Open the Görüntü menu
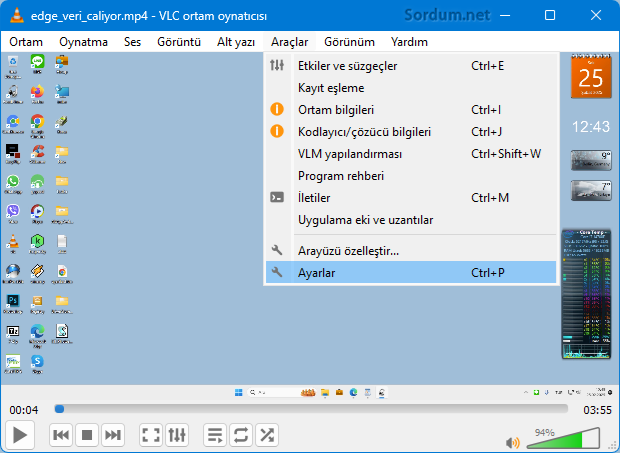This screenshot has width=620, height=453. [179, 42]
